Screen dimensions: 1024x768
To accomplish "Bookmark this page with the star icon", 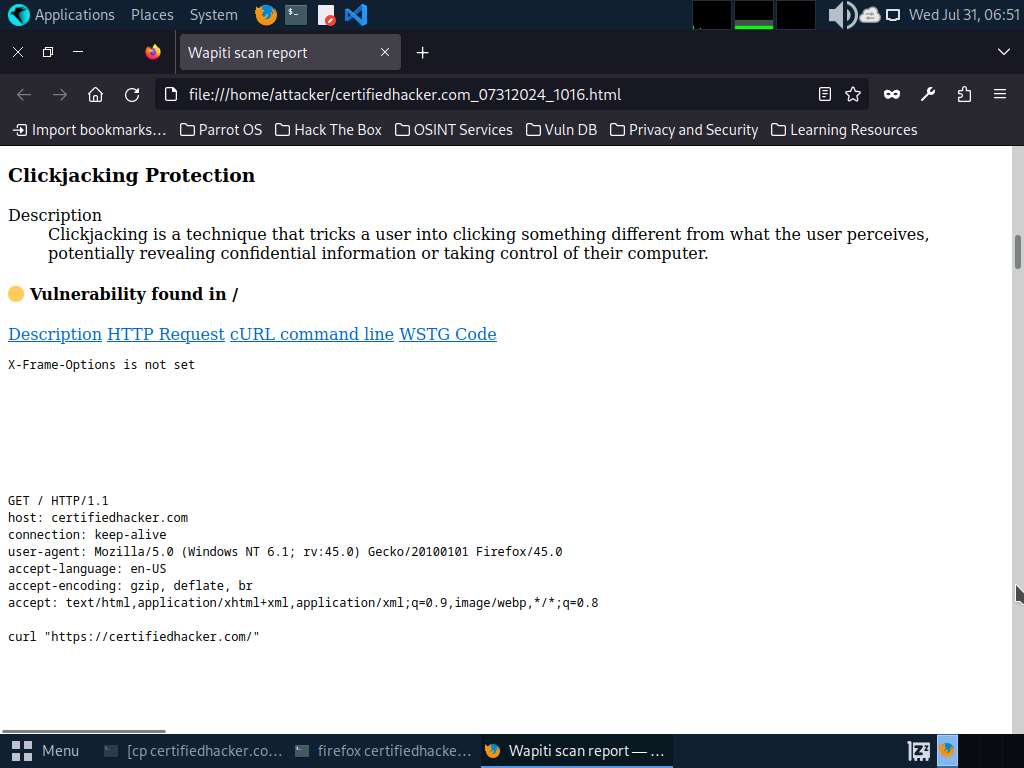I will 853,94.
